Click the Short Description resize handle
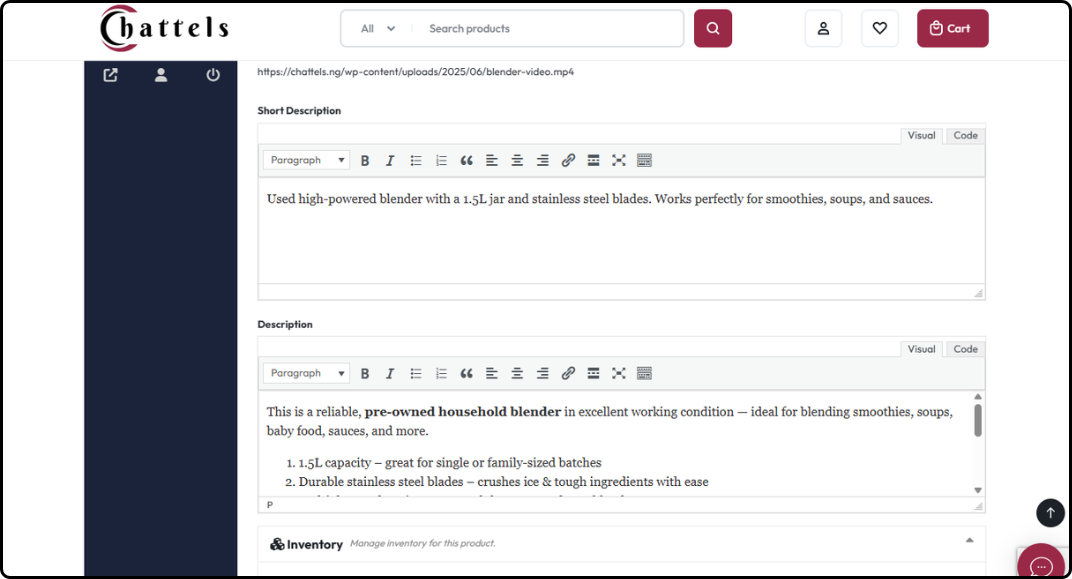 [978, 293]
